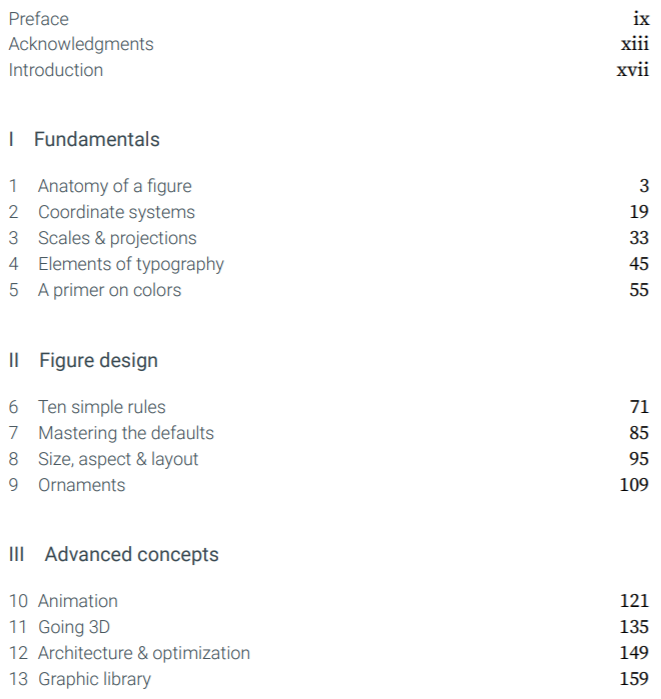Open chapter 8 Size, aspect & layout
The image size is (661, 699).
pos(118,459)
